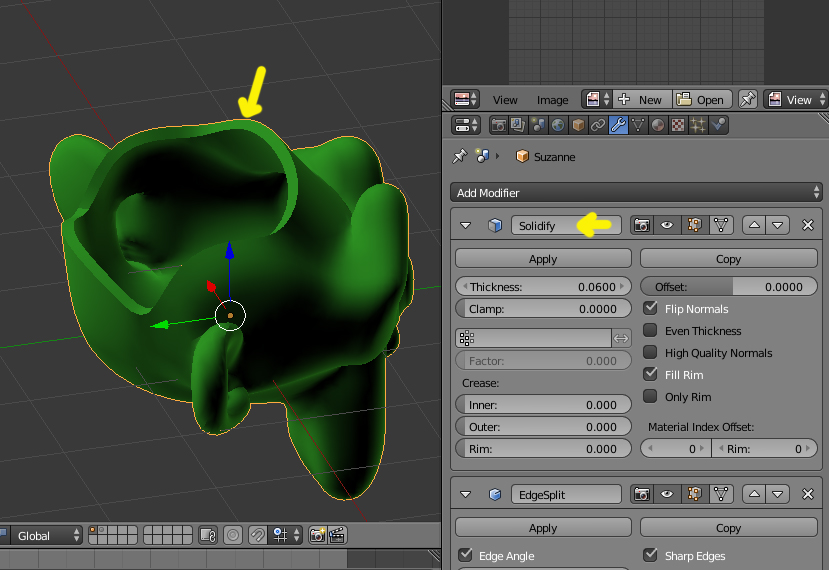829x570 pixels.
Task: Move the EdgeSplit modifier down
Action: pos(778,494)
